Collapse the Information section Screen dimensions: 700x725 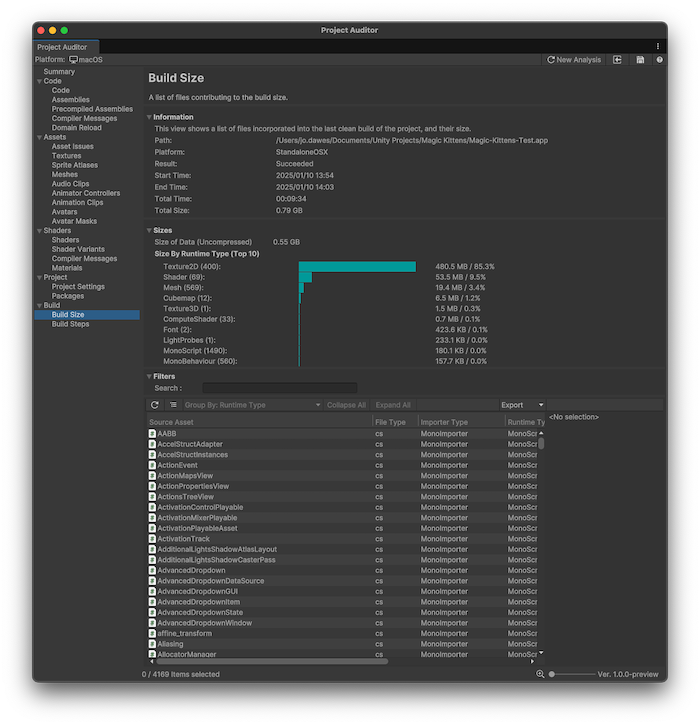(150, 117)
